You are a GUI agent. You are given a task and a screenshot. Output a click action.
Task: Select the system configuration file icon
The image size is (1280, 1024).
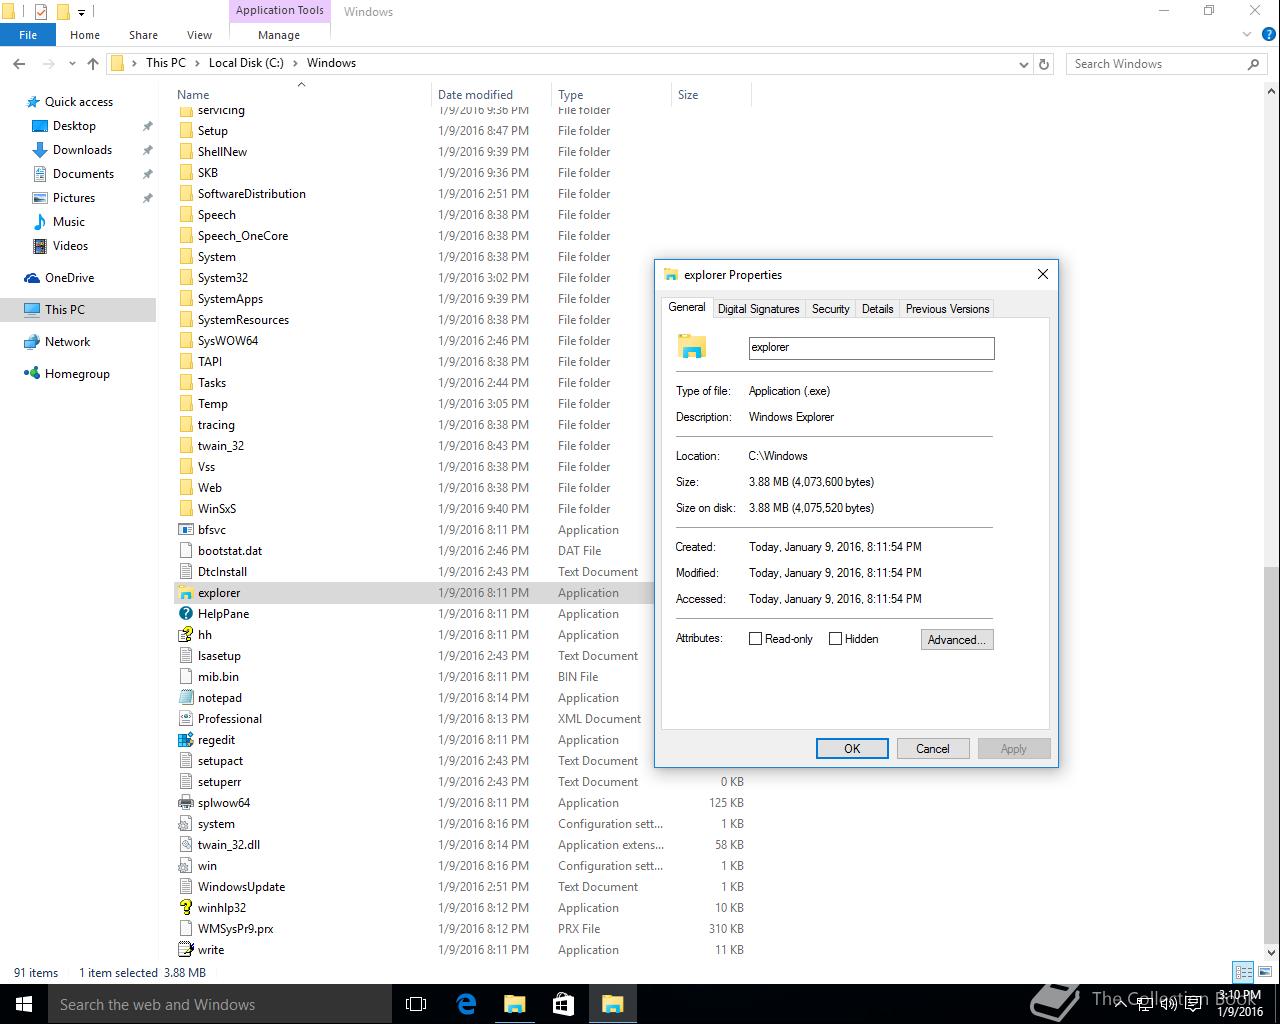click(185, 824)
